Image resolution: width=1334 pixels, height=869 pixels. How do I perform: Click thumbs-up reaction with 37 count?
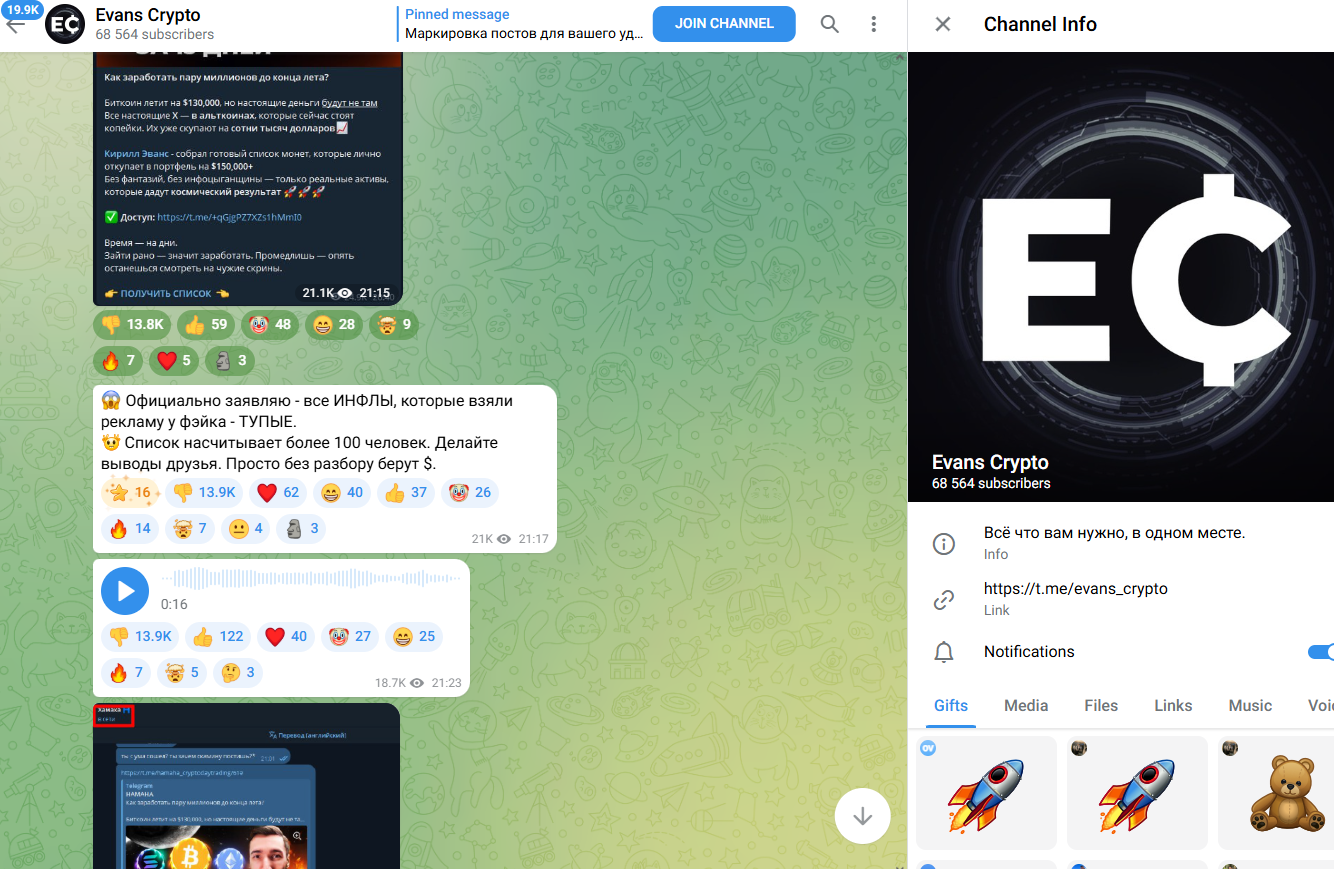click(x=406, y=492)
